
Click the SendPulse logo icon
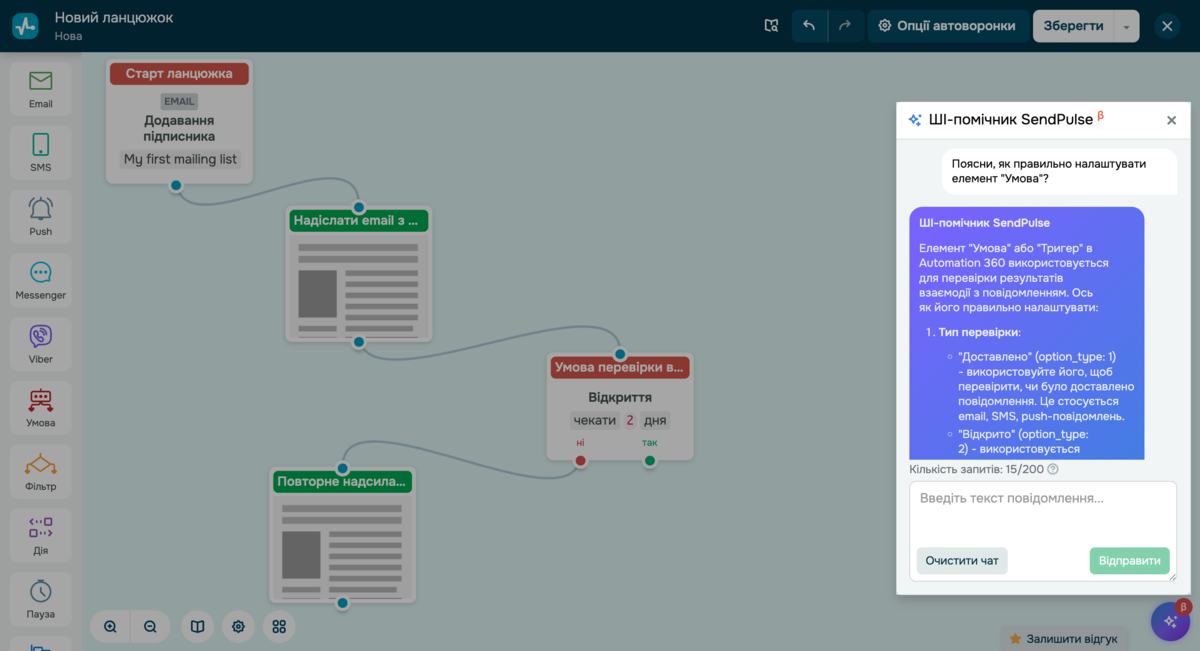point(25,26)
